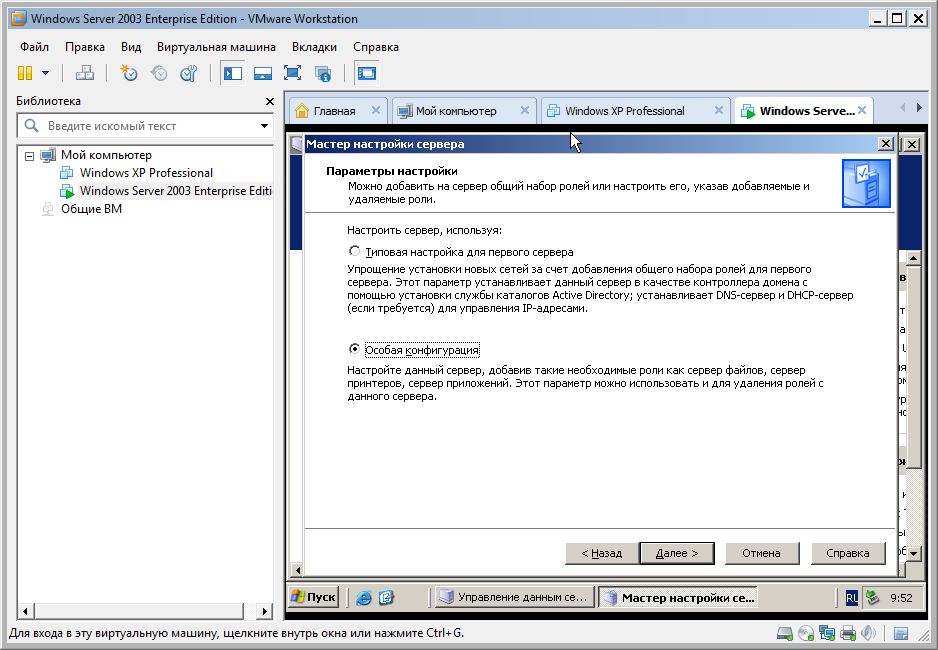Launch Internet Explorer from quick launch
This screenshot has width=938, height=650.
click(364, 597)
